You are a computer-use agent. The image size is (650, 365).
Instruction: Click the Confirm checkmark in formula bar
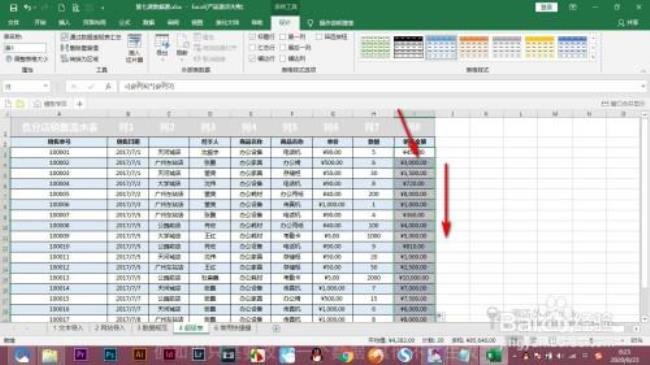coord(91,86)
